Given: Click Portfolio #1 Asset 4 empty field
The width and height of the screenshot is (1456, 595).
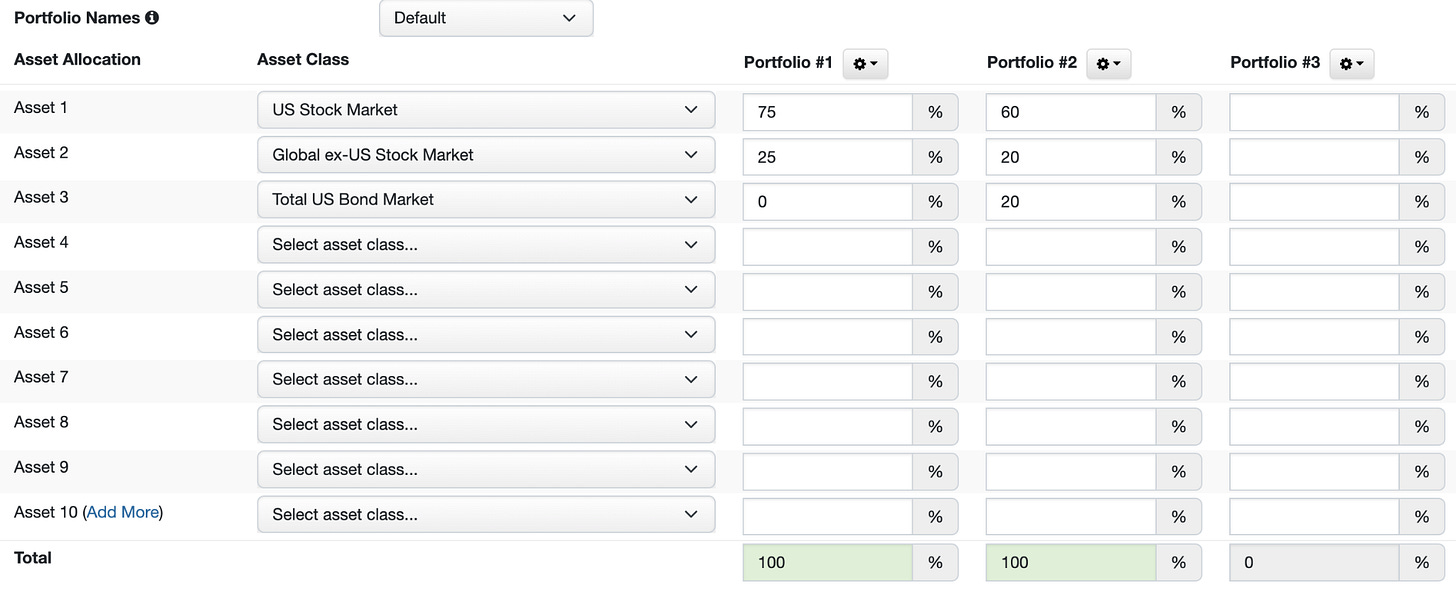Looking at the screenshot, I should point(827,247).
